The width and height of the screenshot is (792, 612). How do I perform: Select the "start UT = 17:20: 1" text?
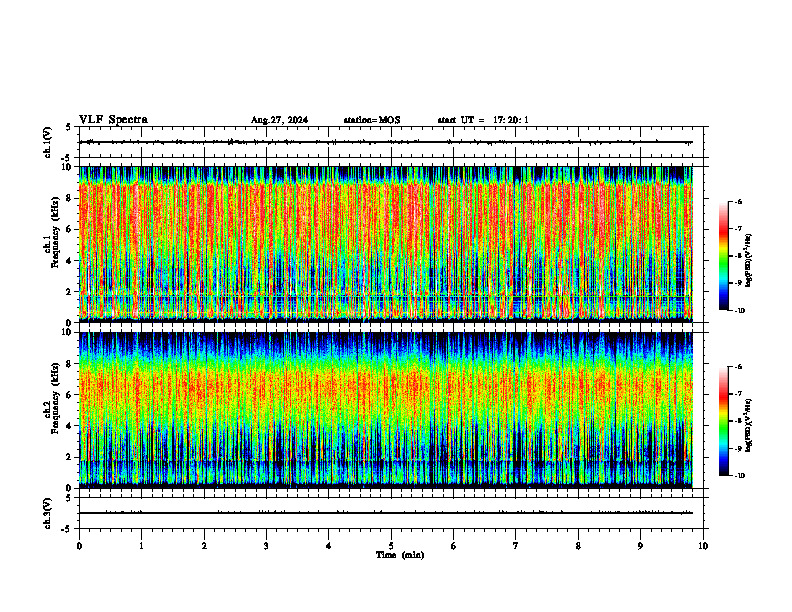click(483, 120)
